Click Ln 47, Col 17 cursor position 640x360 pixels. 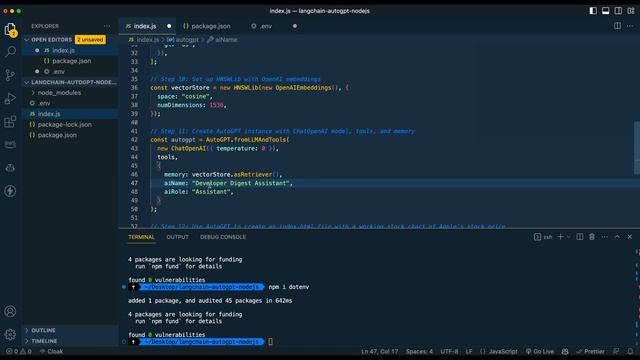click(x=379, y=351)
